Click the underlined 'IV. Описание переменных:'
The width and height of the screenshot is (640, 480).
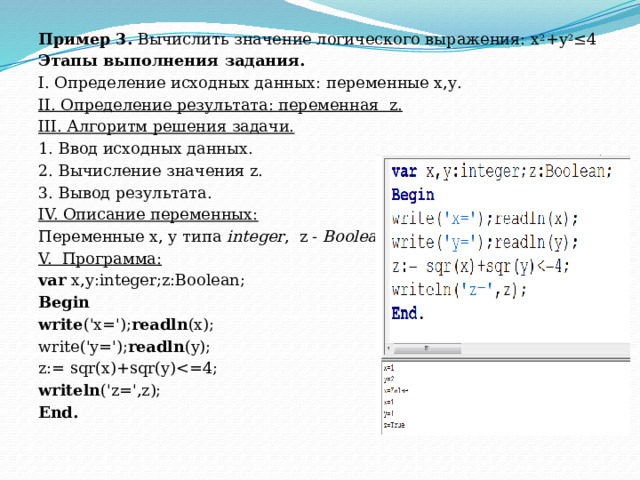(x=148, y=214)
